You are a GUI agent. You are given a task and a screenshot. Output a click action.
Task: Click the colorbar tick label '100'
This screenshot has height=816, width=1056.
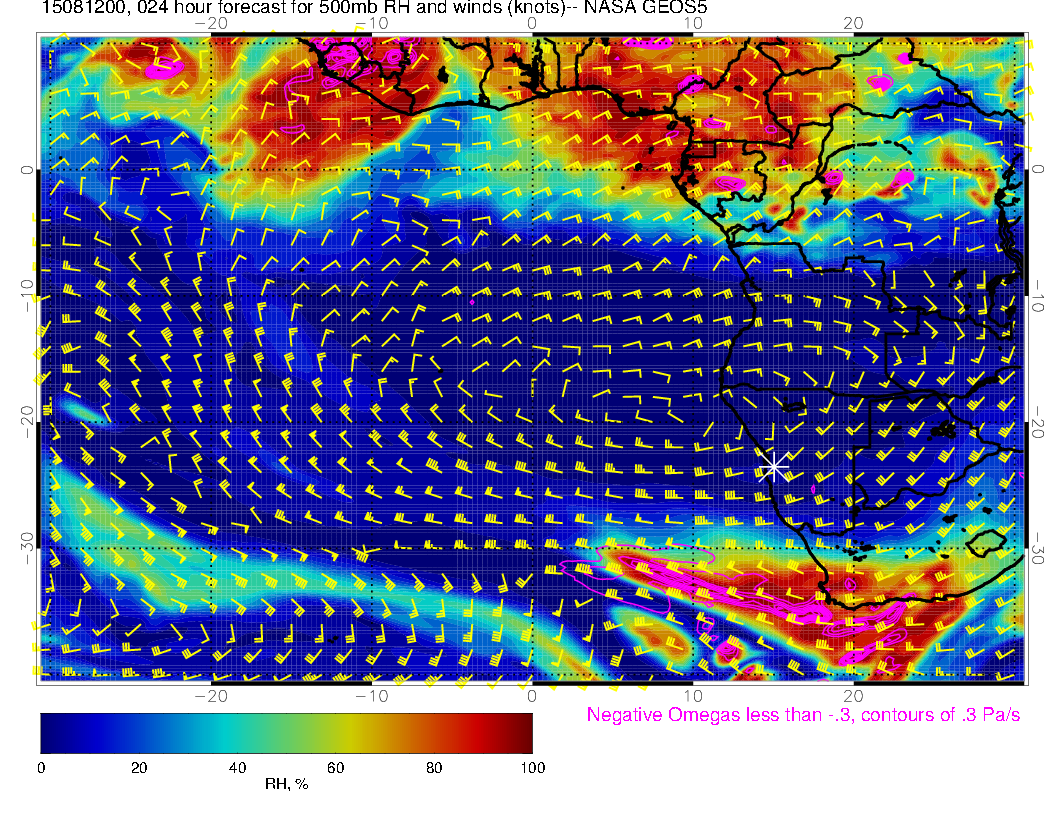[x=532, y=767]
